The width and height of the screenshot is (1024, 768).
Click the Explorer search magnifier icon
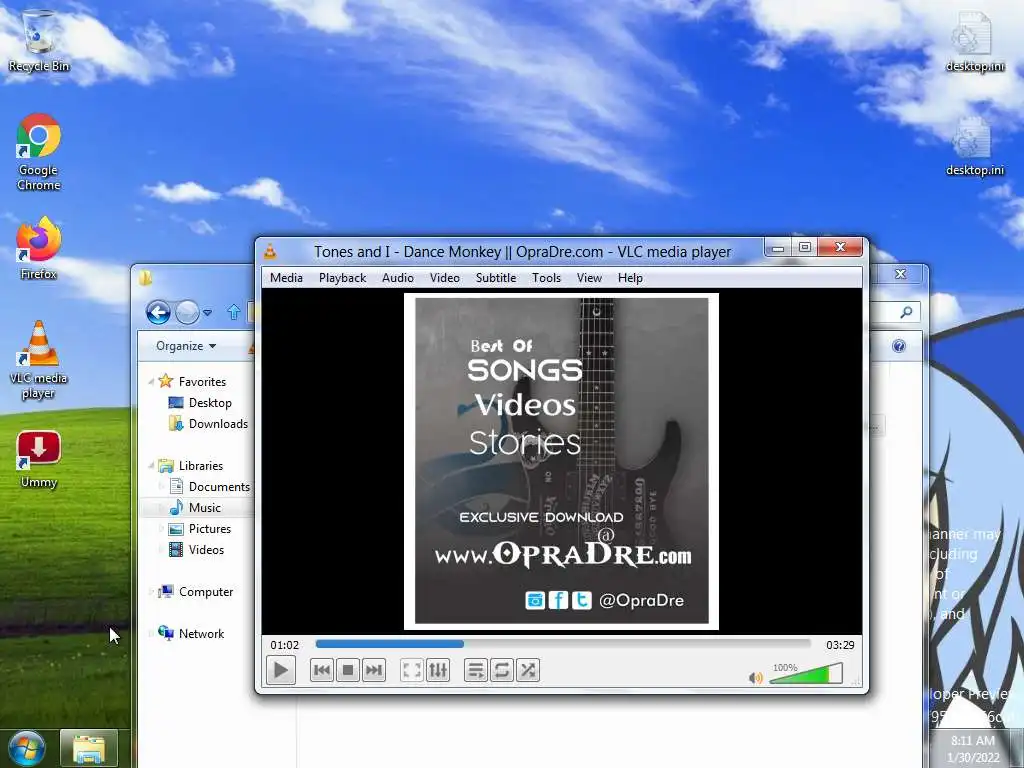pos(906,312)
